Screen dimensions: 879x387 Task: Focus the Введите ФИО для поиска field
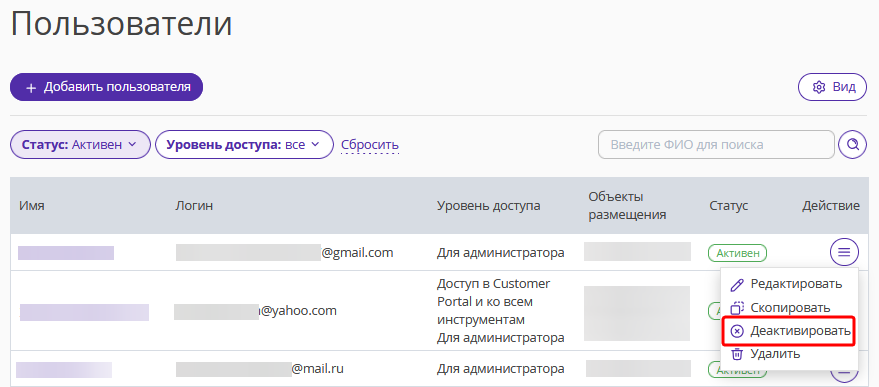coord(716,145)
